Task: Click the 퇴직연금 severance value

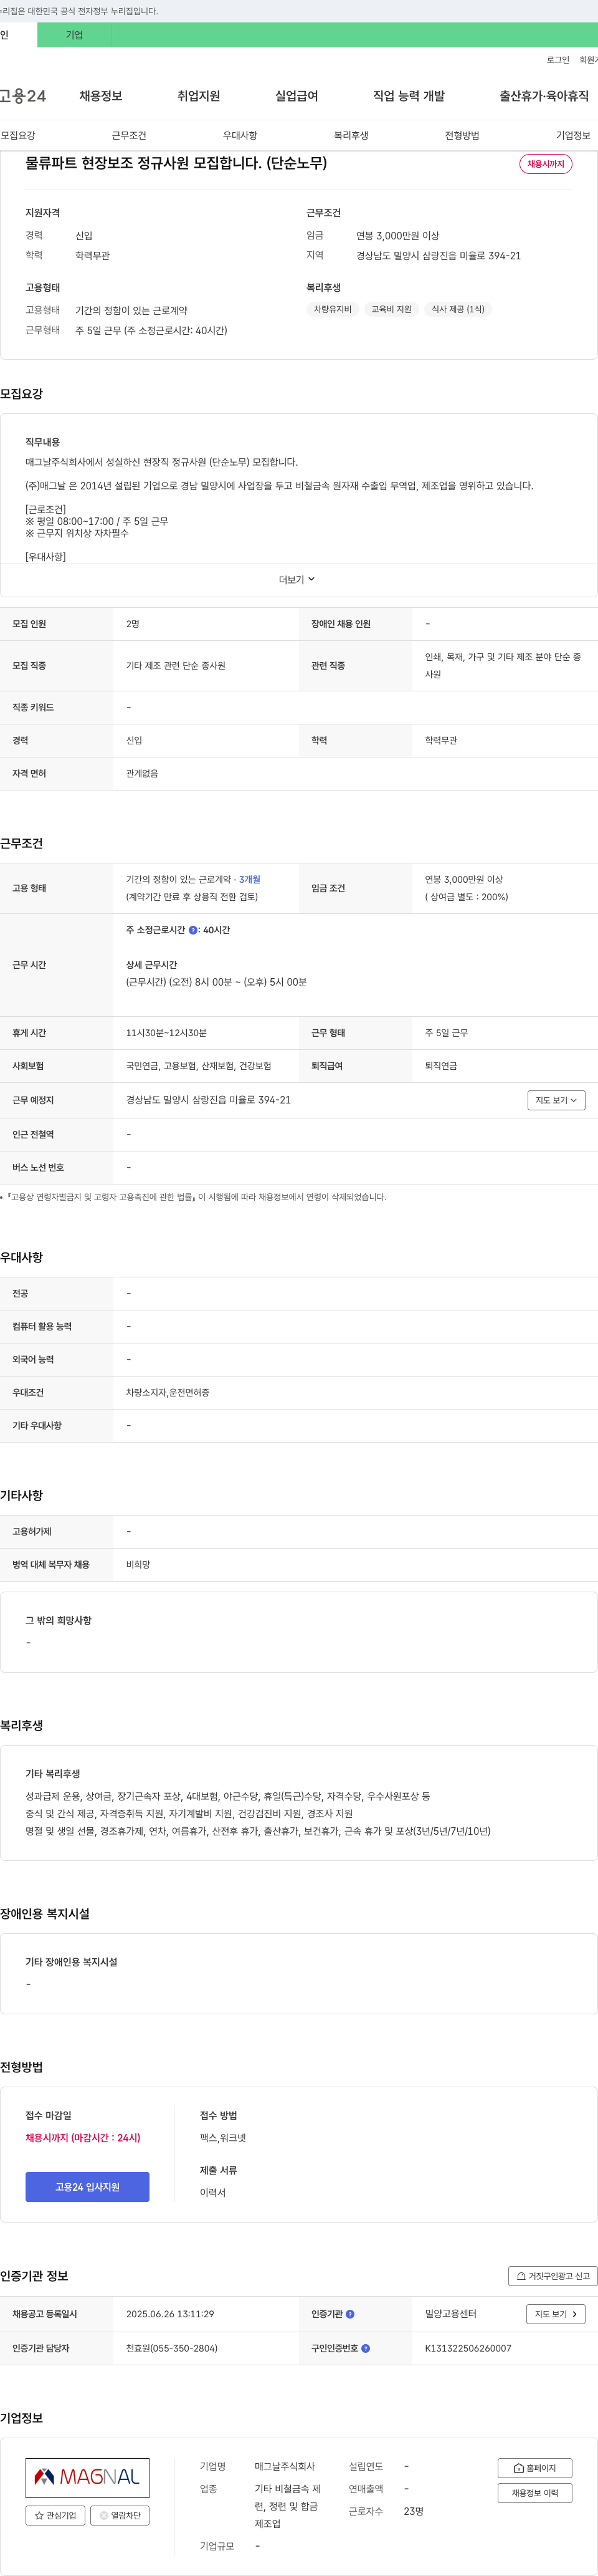Action: point(441,1066)
